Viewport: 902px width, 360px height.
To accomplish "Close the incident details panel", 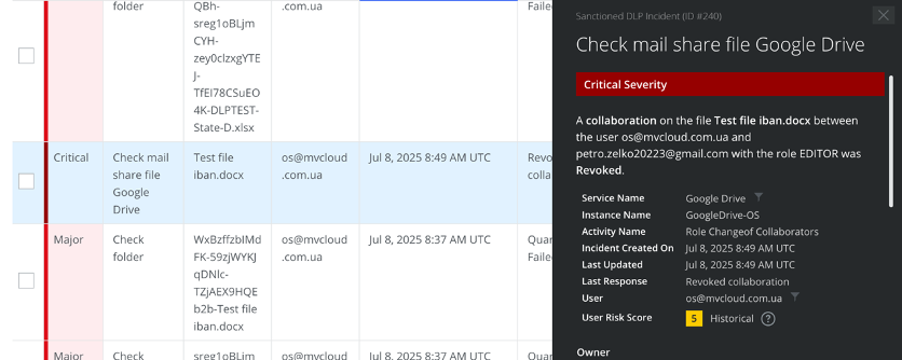I will [882, 15].
